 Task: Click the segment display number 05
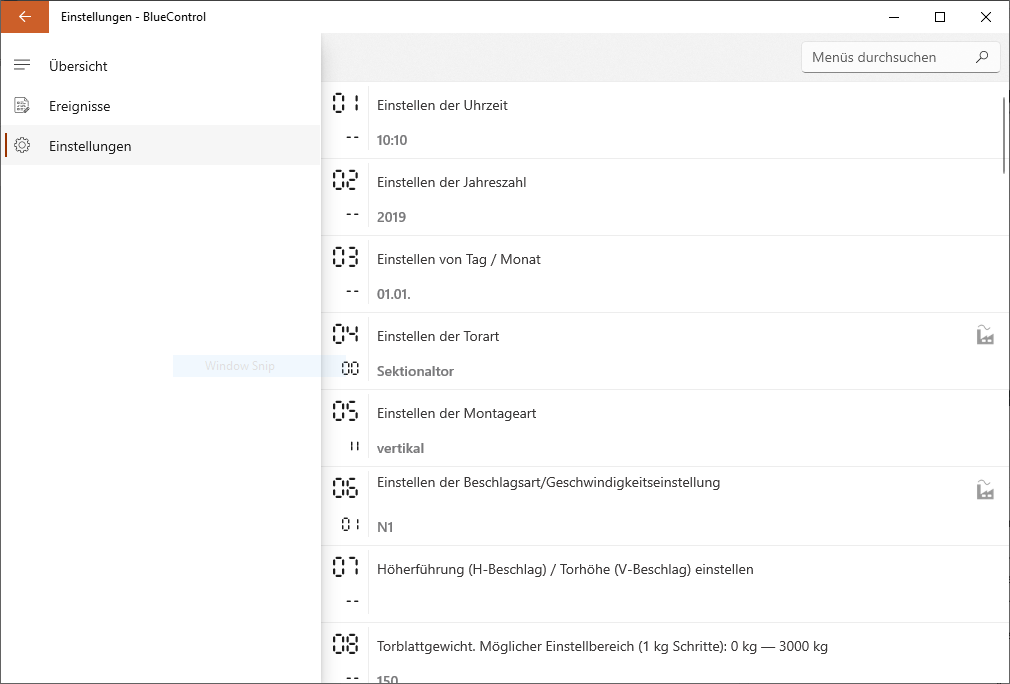click(345, 411)
